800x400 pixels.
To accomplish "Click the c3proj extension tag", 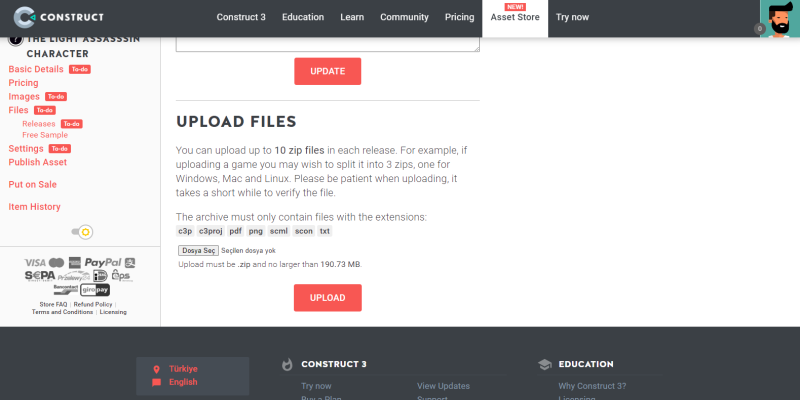I will [x=211, y=231].
